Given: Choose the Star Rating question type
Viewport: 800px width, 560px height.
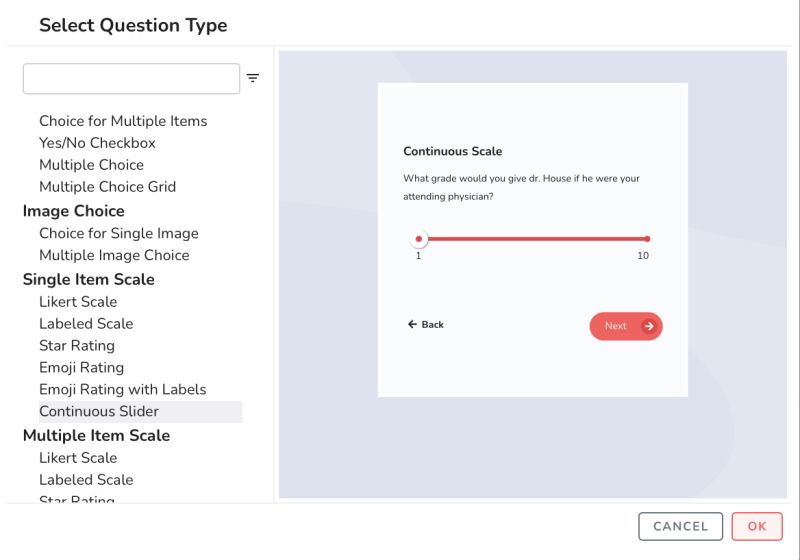Looking at the screenshot, I should tap(77, 346).
